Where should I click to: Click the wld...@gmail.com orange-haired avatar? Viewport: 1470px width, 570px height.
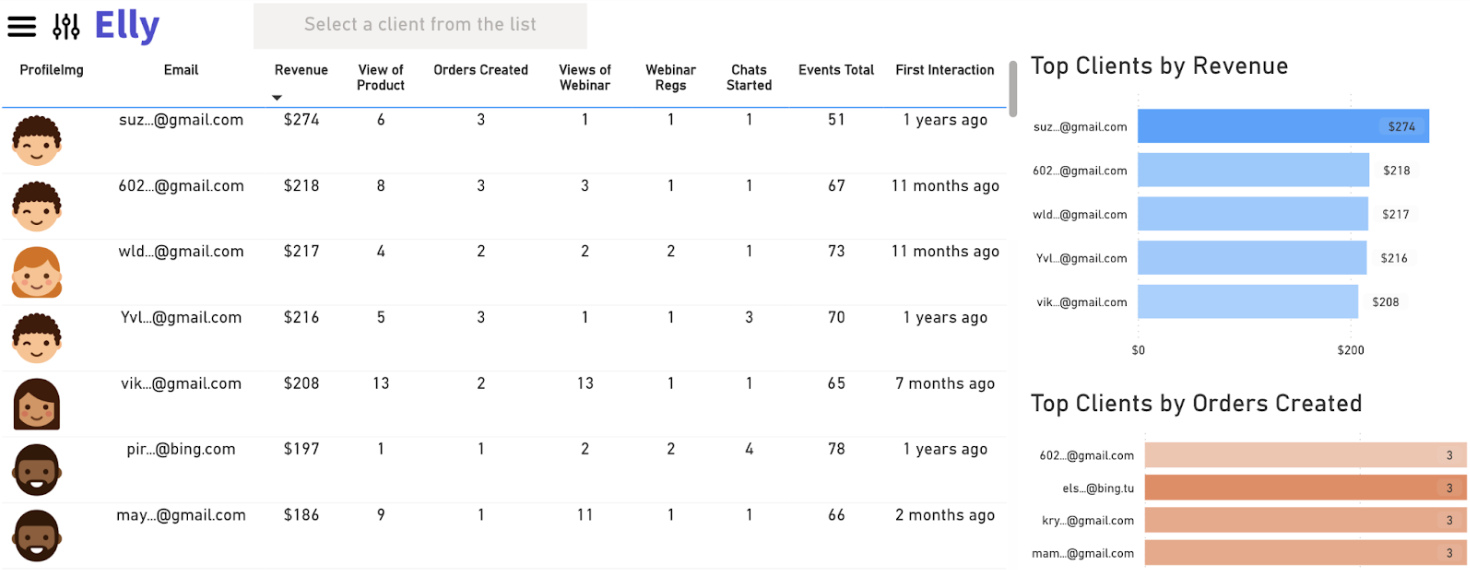tap(37, 272)
